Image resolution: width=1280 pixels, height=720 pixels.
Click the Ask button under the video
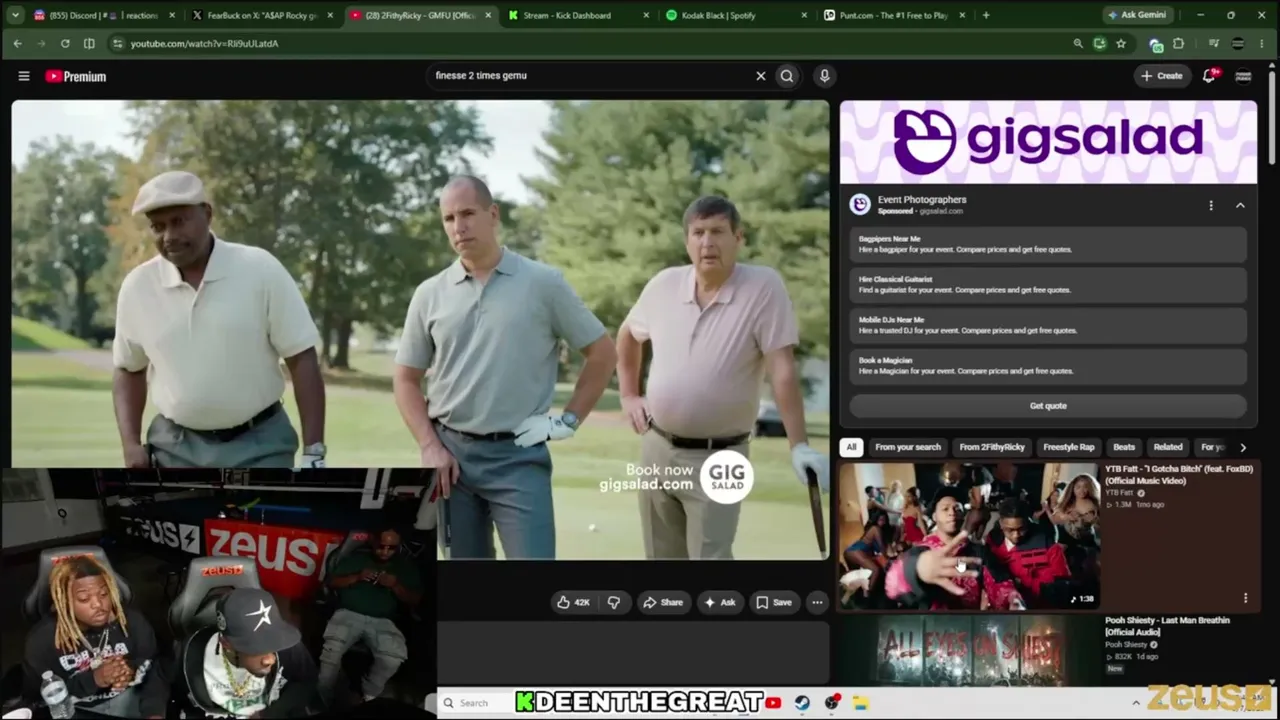coord(720,602)
